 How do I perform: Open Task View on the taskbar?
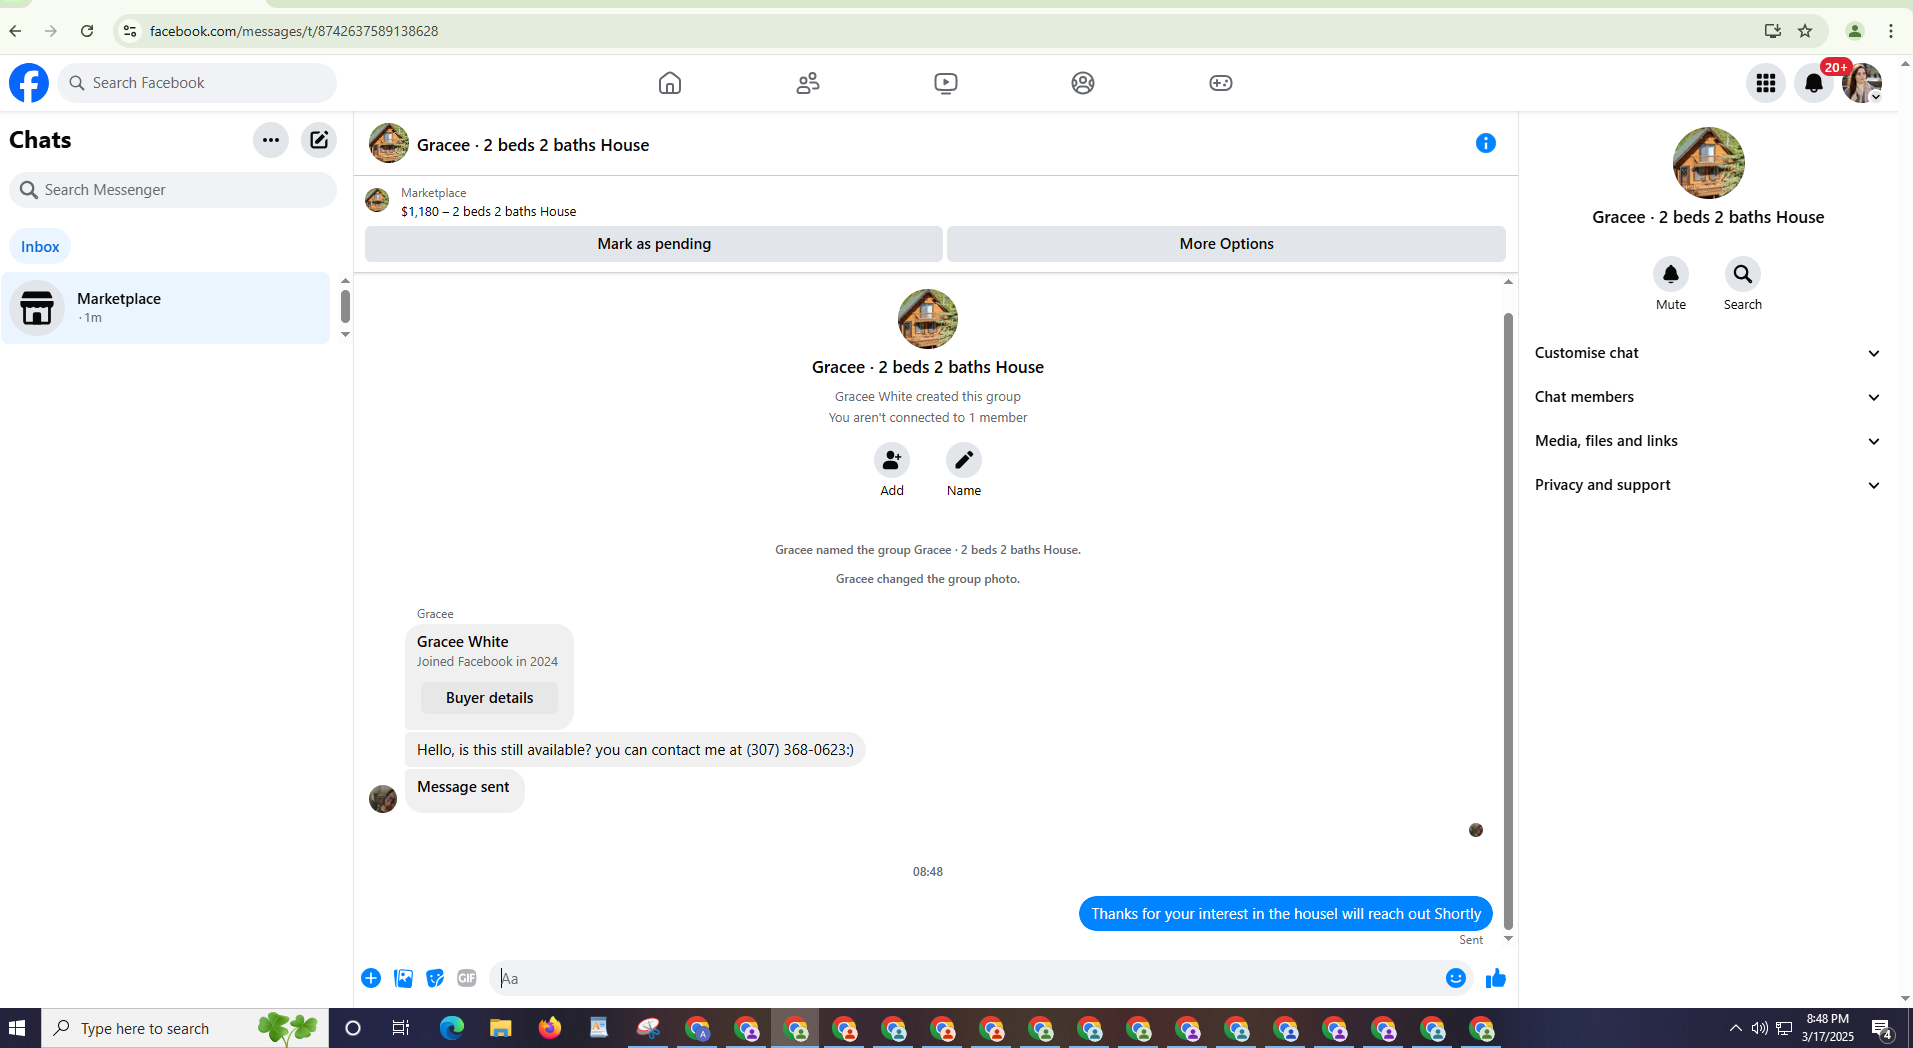401,1028
